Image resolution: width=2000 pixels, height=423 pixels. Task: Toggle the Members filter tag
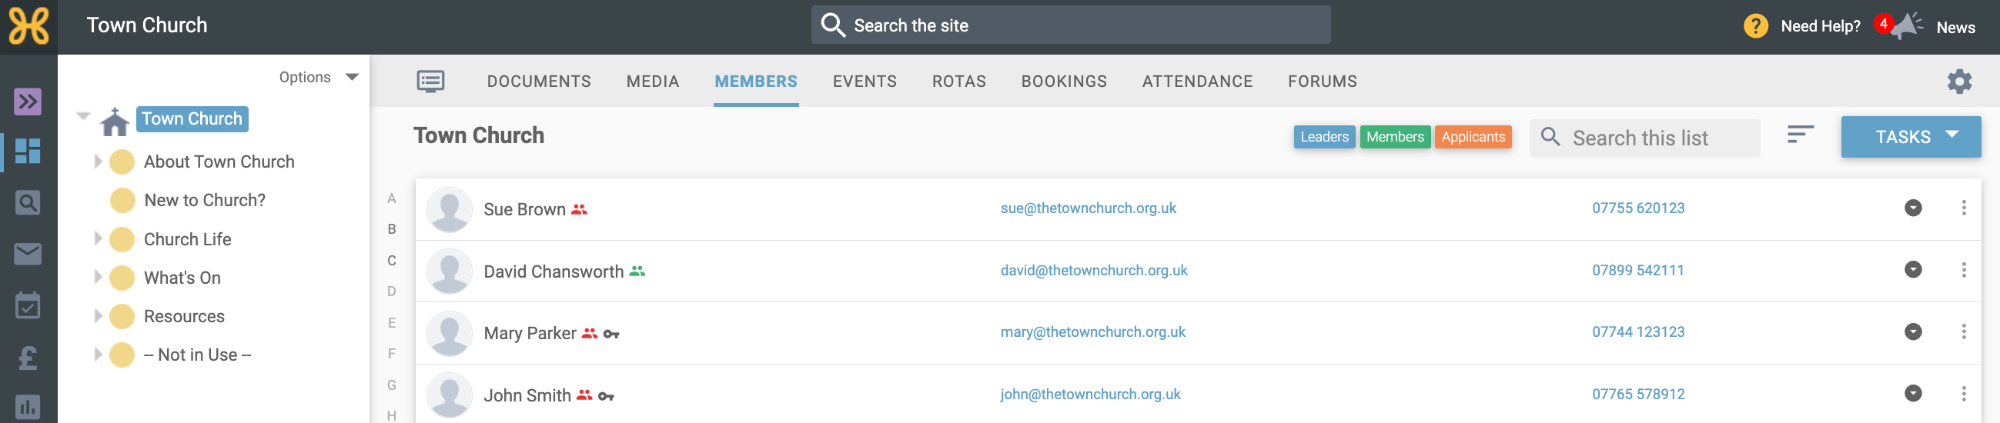point(1395,137)
